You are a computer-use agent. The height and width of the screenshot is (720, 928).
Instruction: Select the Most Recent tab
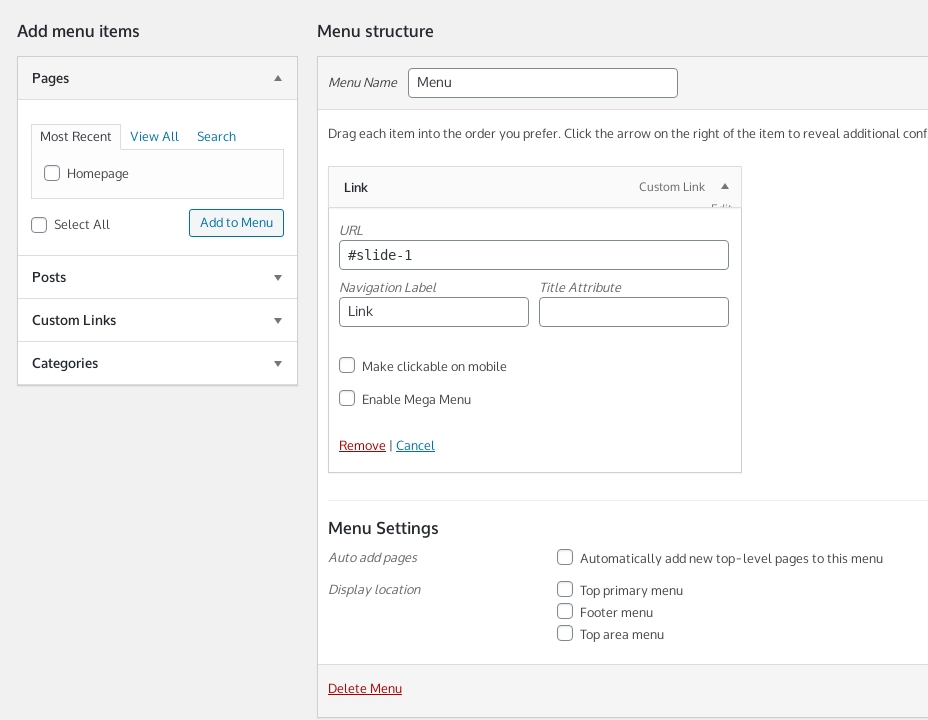76,137
